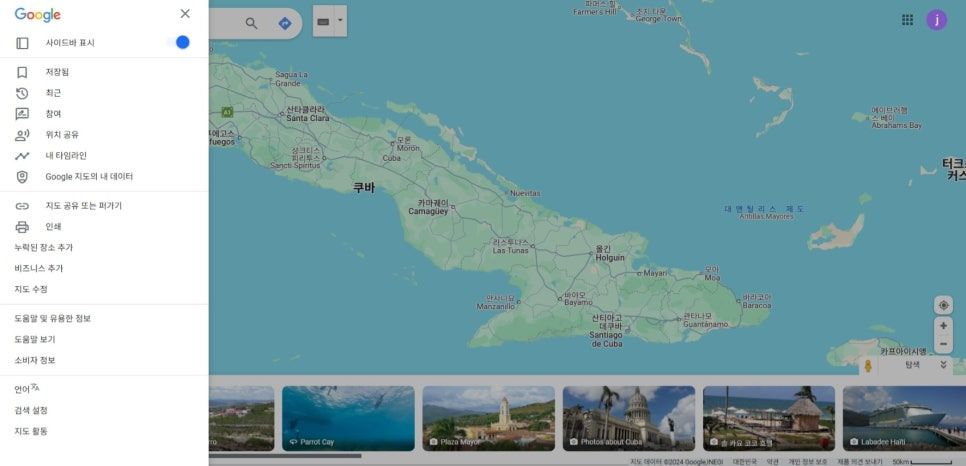
Task: Open the Plaza Mayor photo thumbnail
Action: click(489, 419)
